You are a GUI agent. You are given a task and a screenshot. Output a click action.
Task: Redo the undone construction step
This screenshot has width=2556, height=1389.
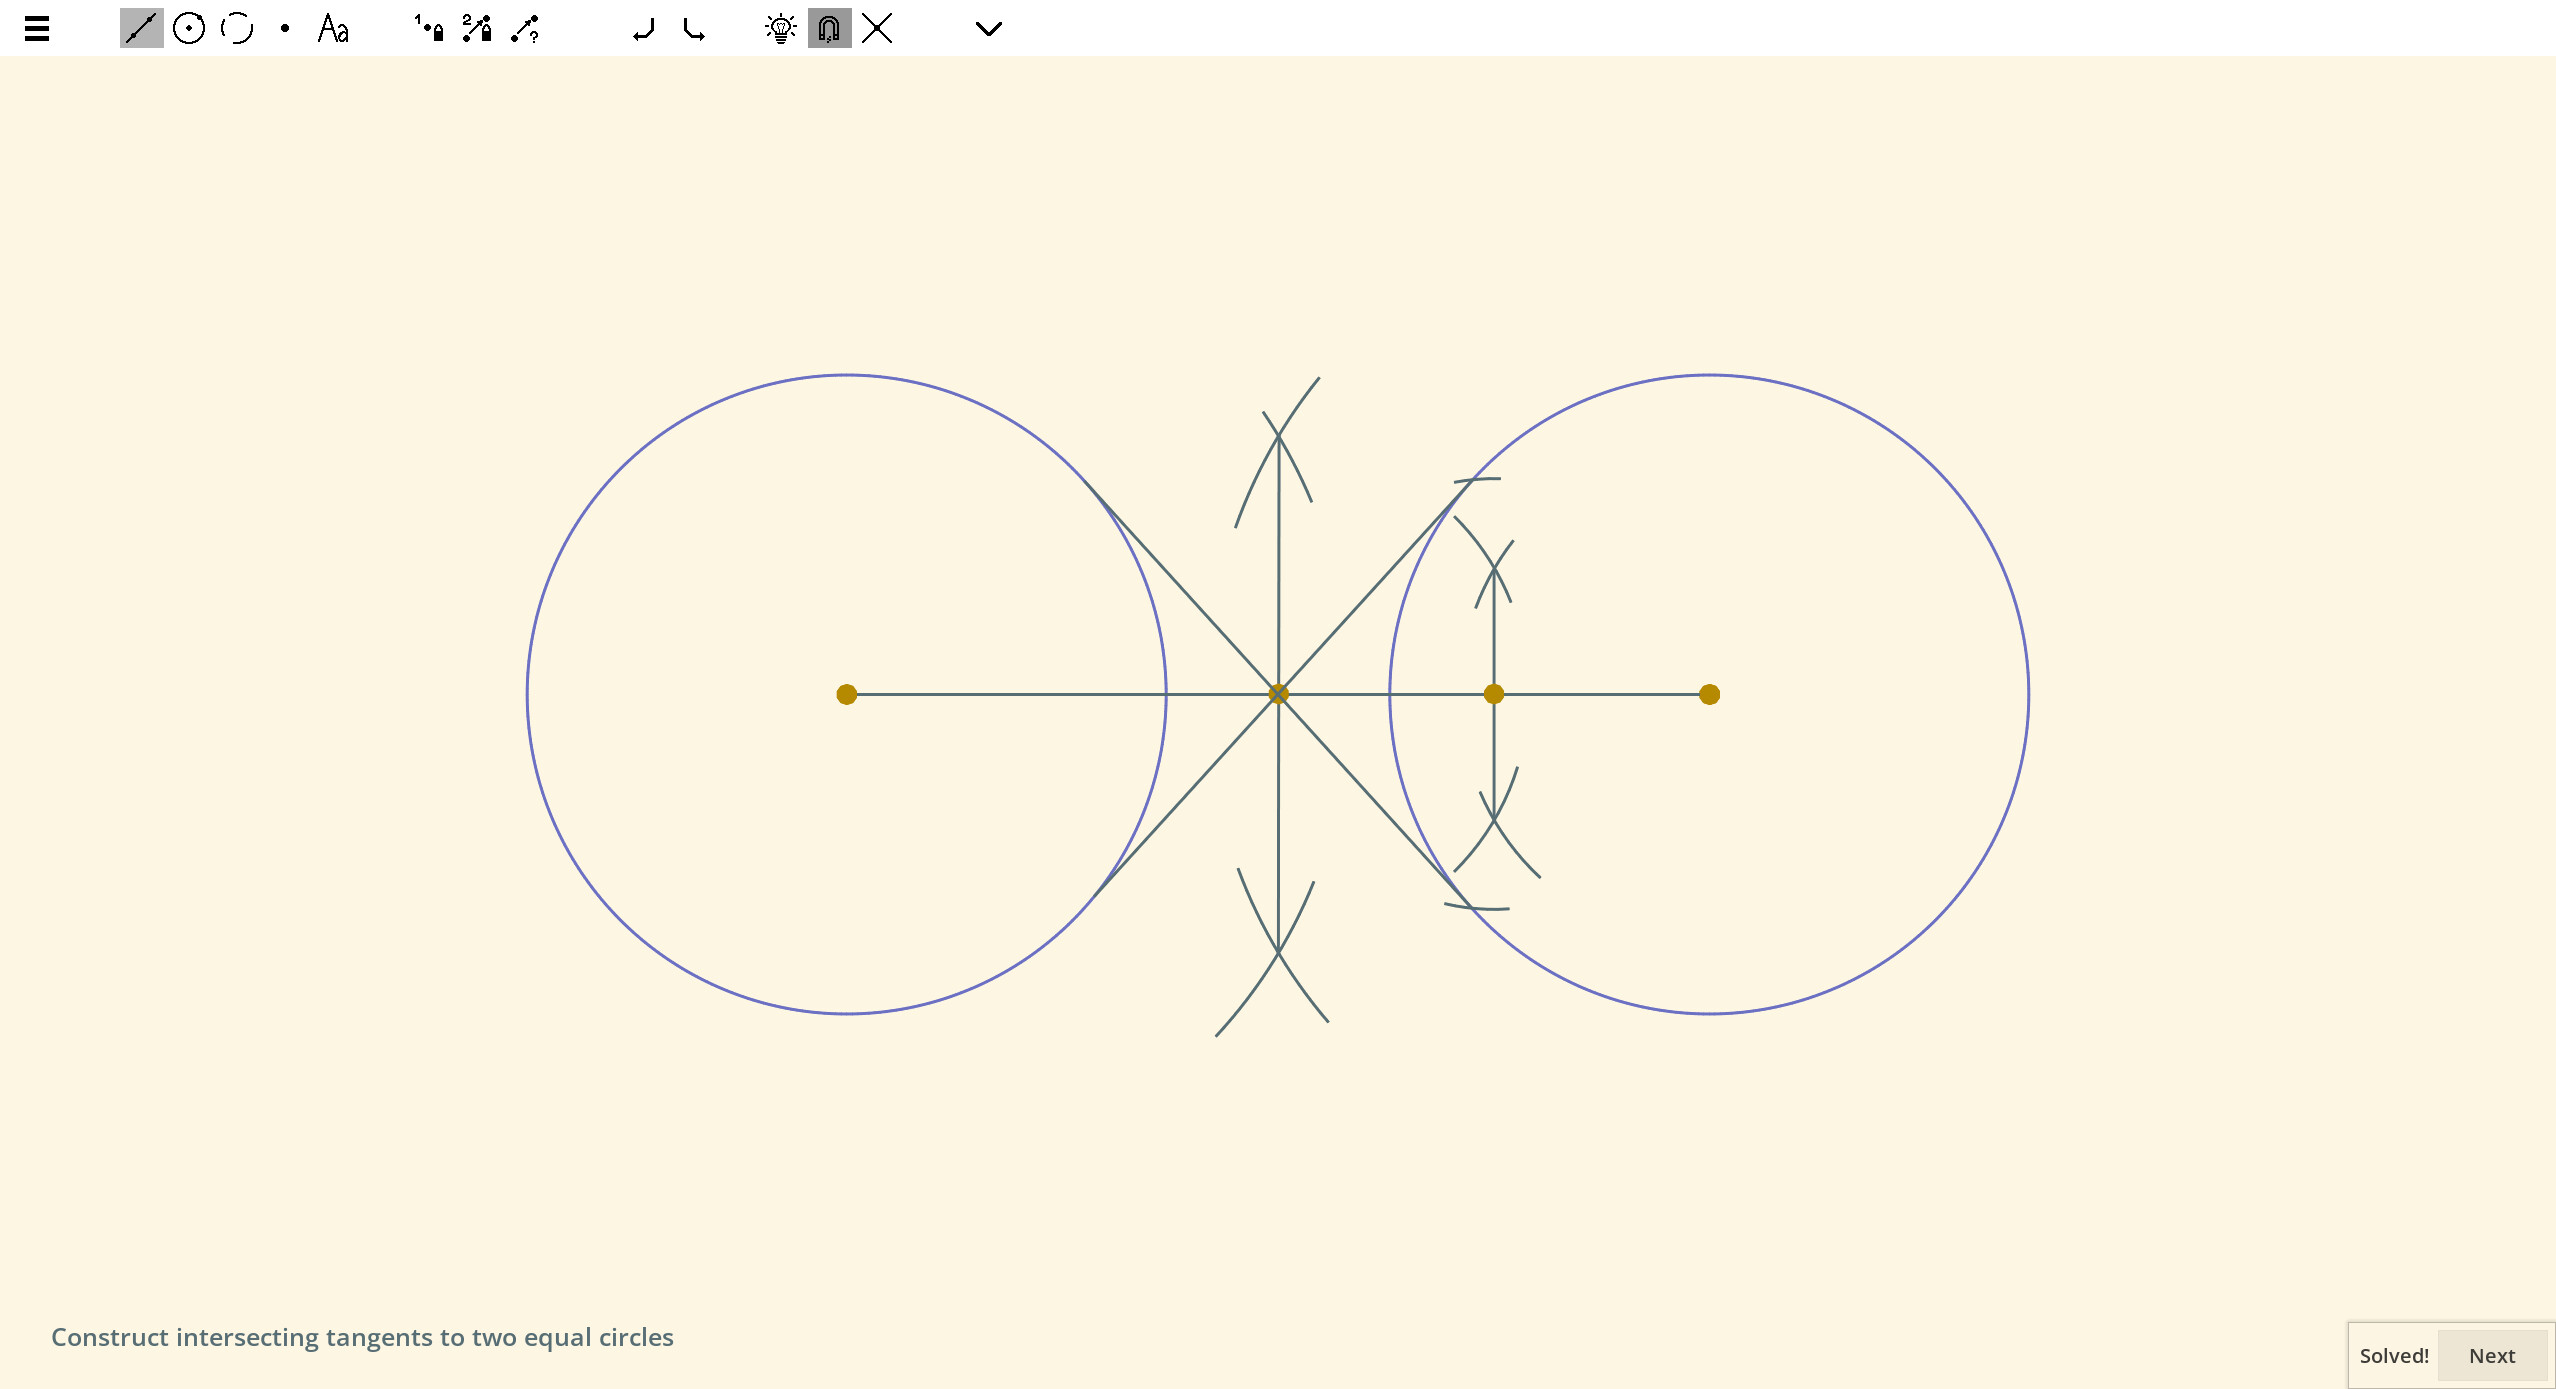click(693, 28)
